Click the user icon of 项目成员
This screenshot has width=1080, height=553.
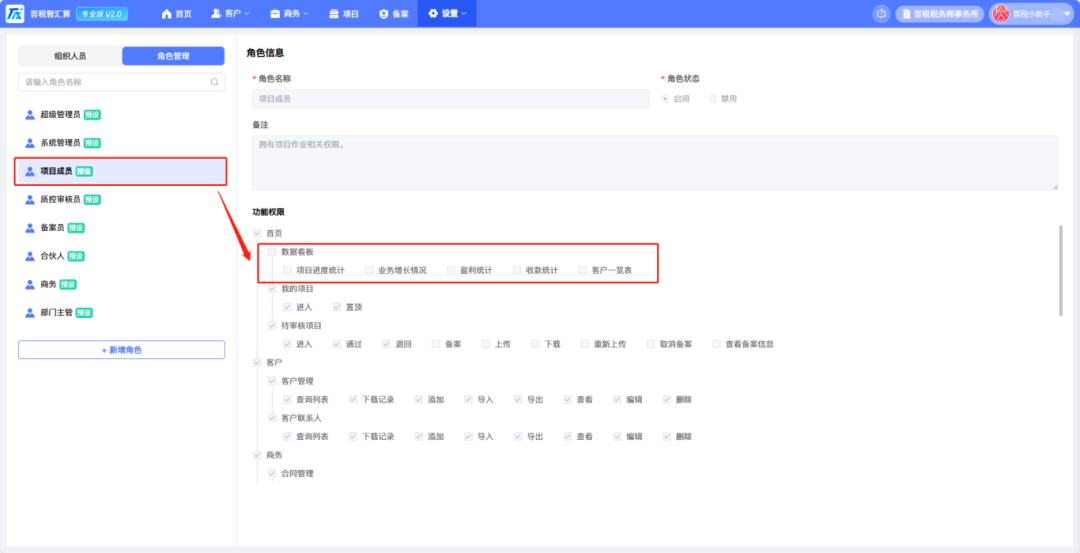30,171
